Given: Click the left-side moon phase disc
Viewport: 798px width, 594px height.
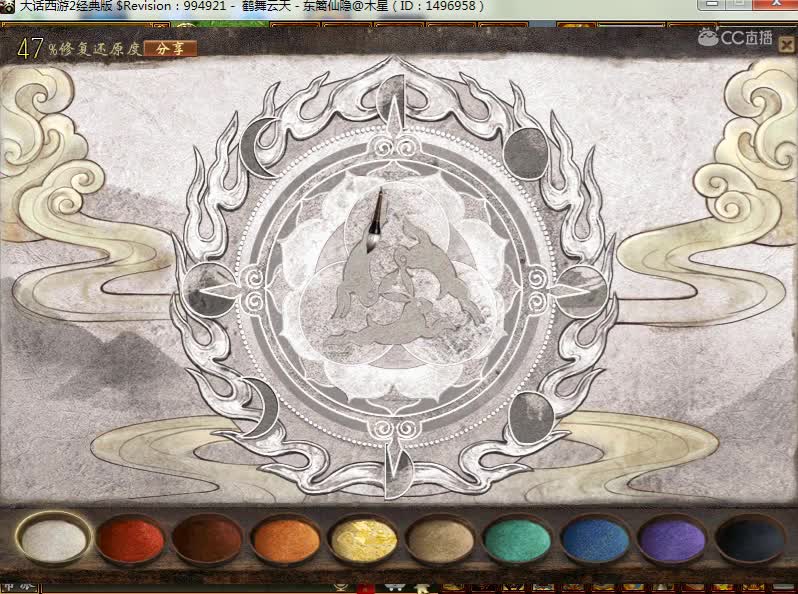Looking at the screenshot, I should 209,290.
